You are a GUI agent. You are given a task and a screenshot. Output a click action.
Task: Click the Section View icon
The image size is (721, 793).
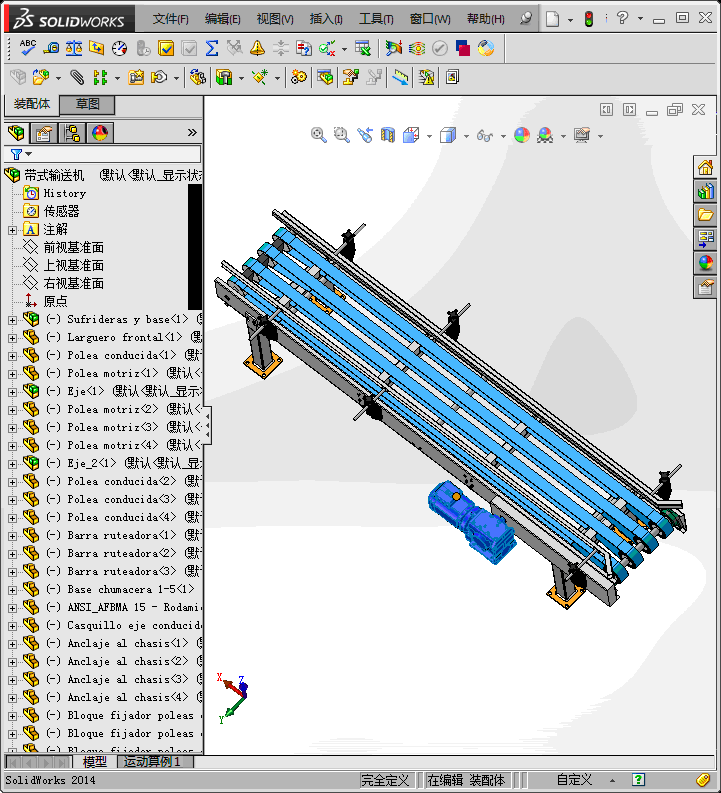[x=388, y=135]
